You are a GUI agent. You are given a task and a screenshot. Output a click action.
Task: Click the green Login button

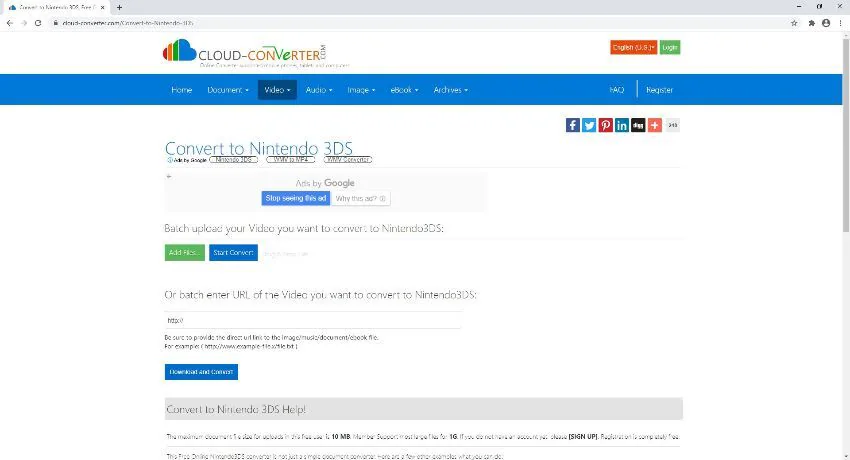click(670, 47)
